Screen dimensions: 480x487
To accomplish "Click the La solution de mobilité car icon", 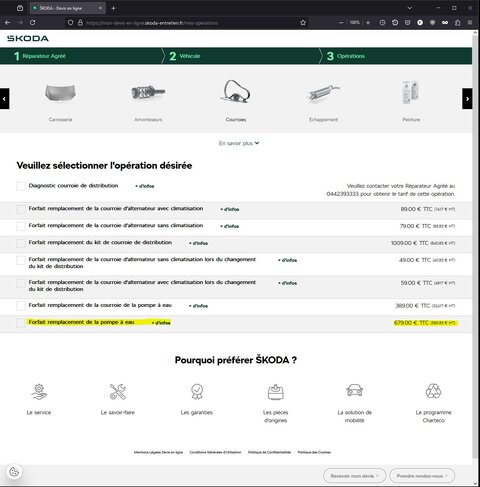I will pos(355,390).
